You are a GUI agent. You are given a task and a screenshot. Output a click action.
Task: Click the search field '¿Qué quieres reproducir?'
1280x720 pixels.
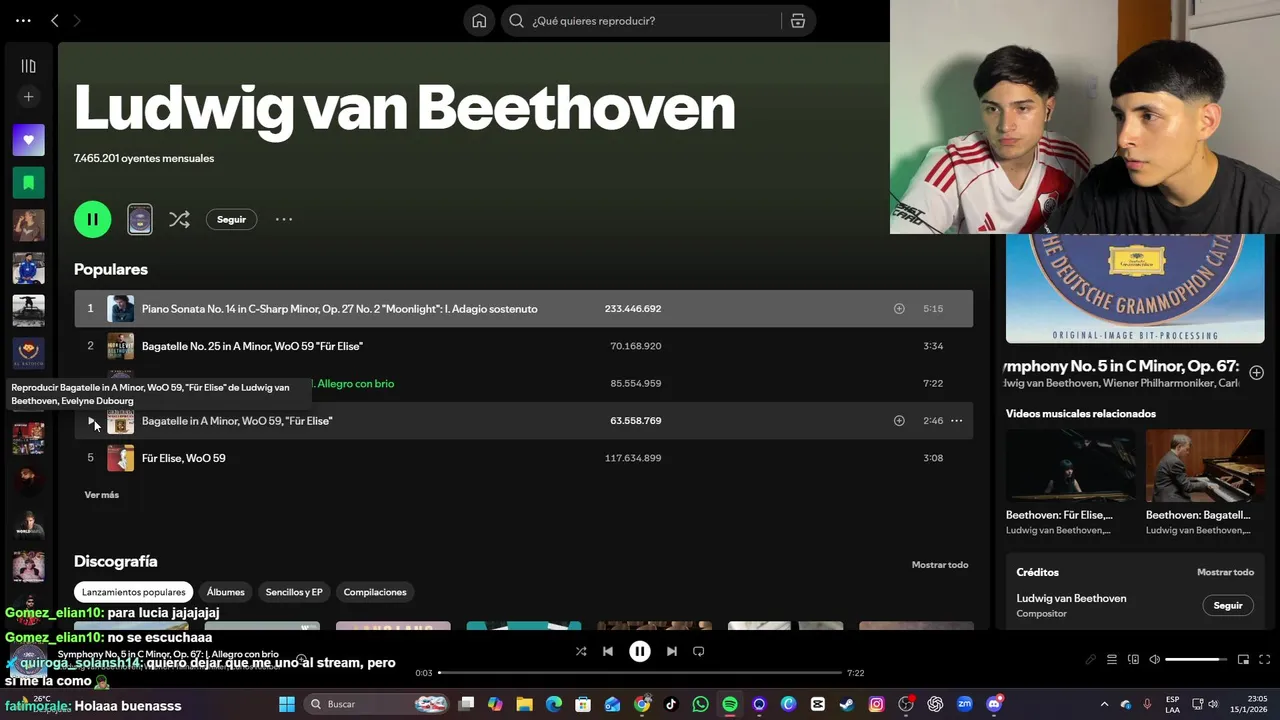640,21
